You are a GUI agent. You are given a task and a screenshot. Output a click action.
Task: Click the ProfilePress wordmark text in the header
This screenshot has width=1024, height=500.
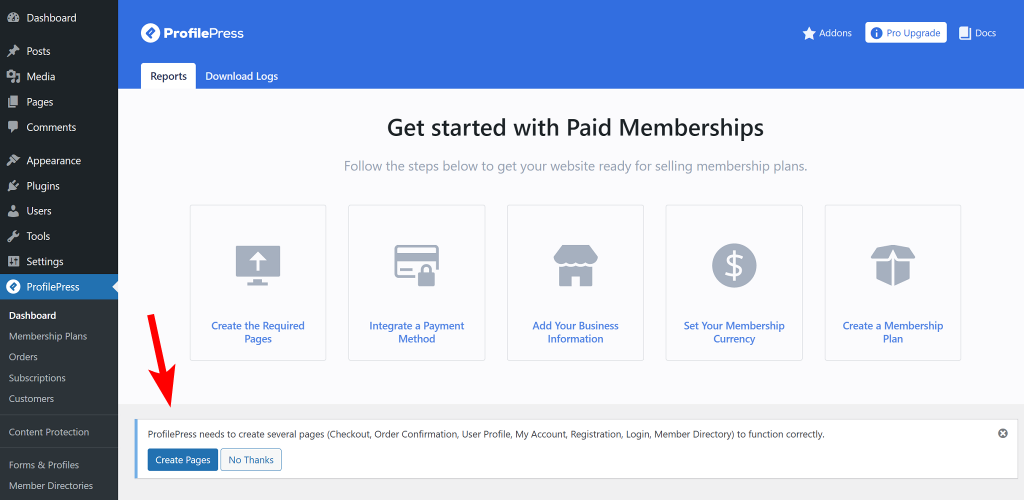click(204, 33)
